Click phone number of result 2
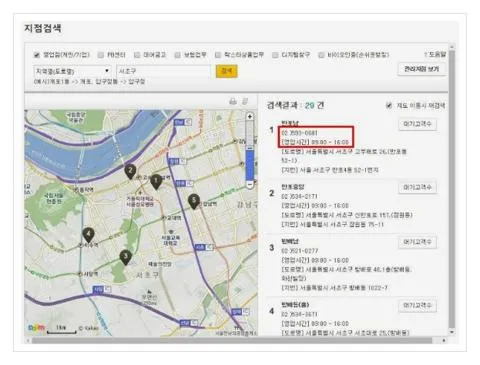Screen dimensions: 480x365 (300, 196)
